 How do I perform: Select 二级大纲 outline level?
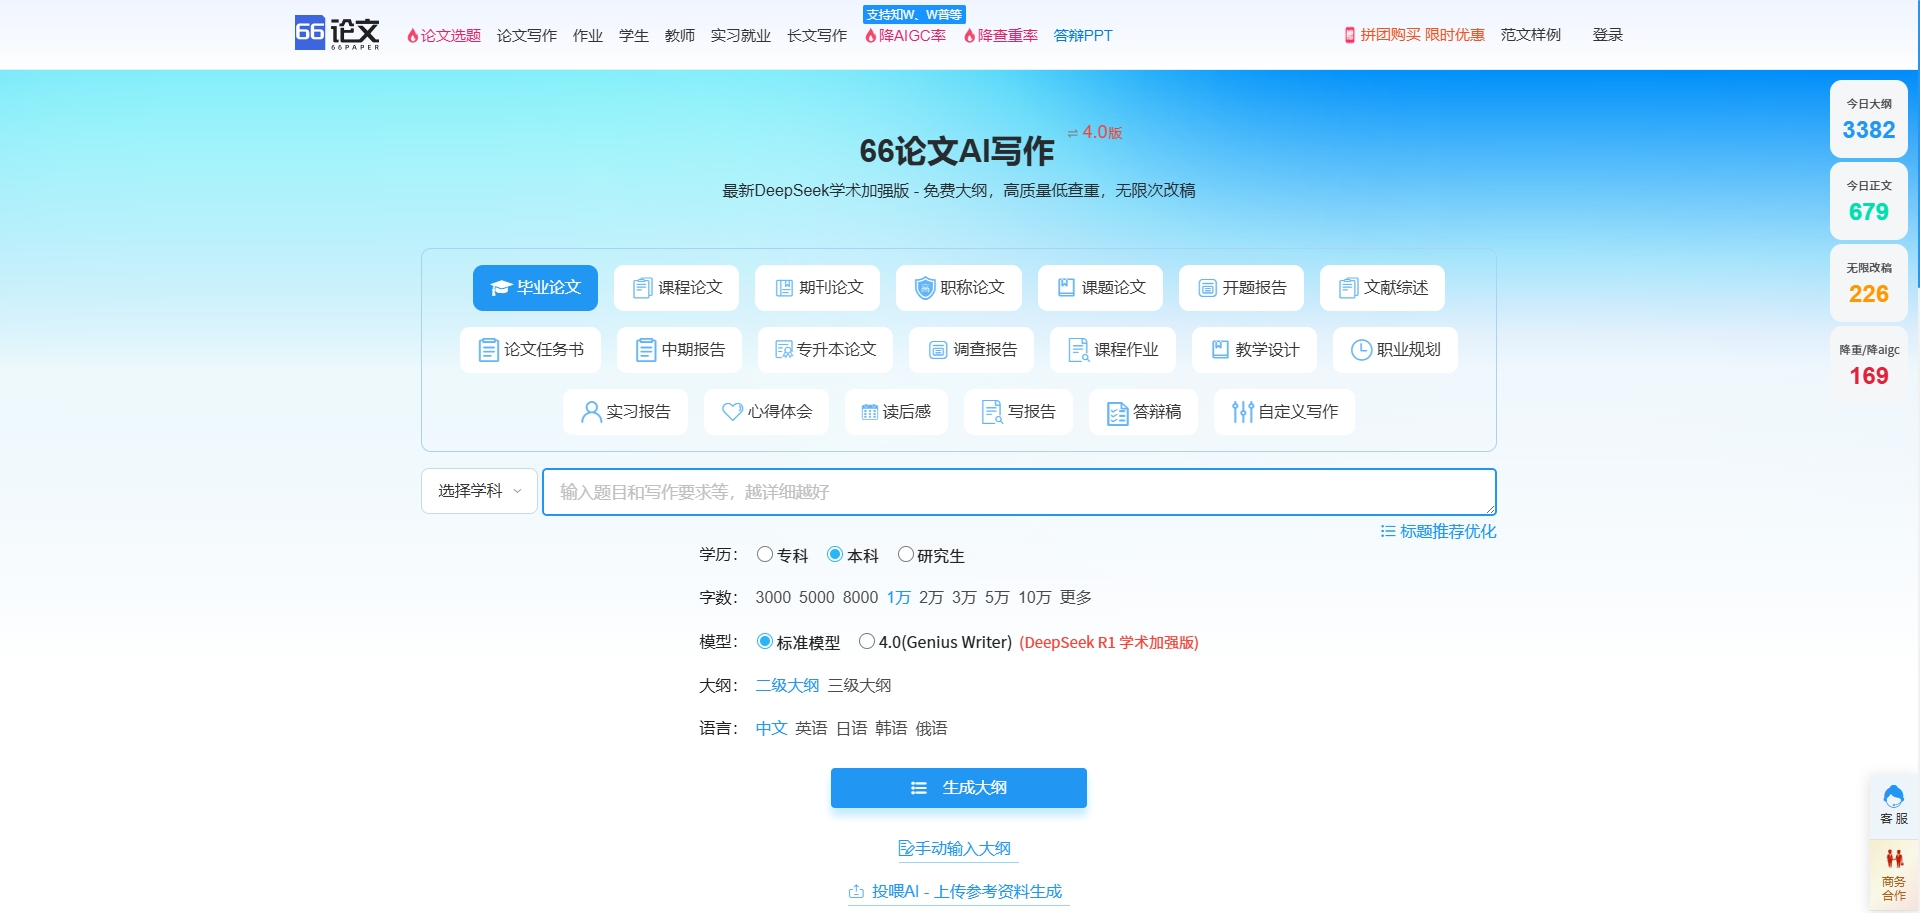(x=787, y=685)
